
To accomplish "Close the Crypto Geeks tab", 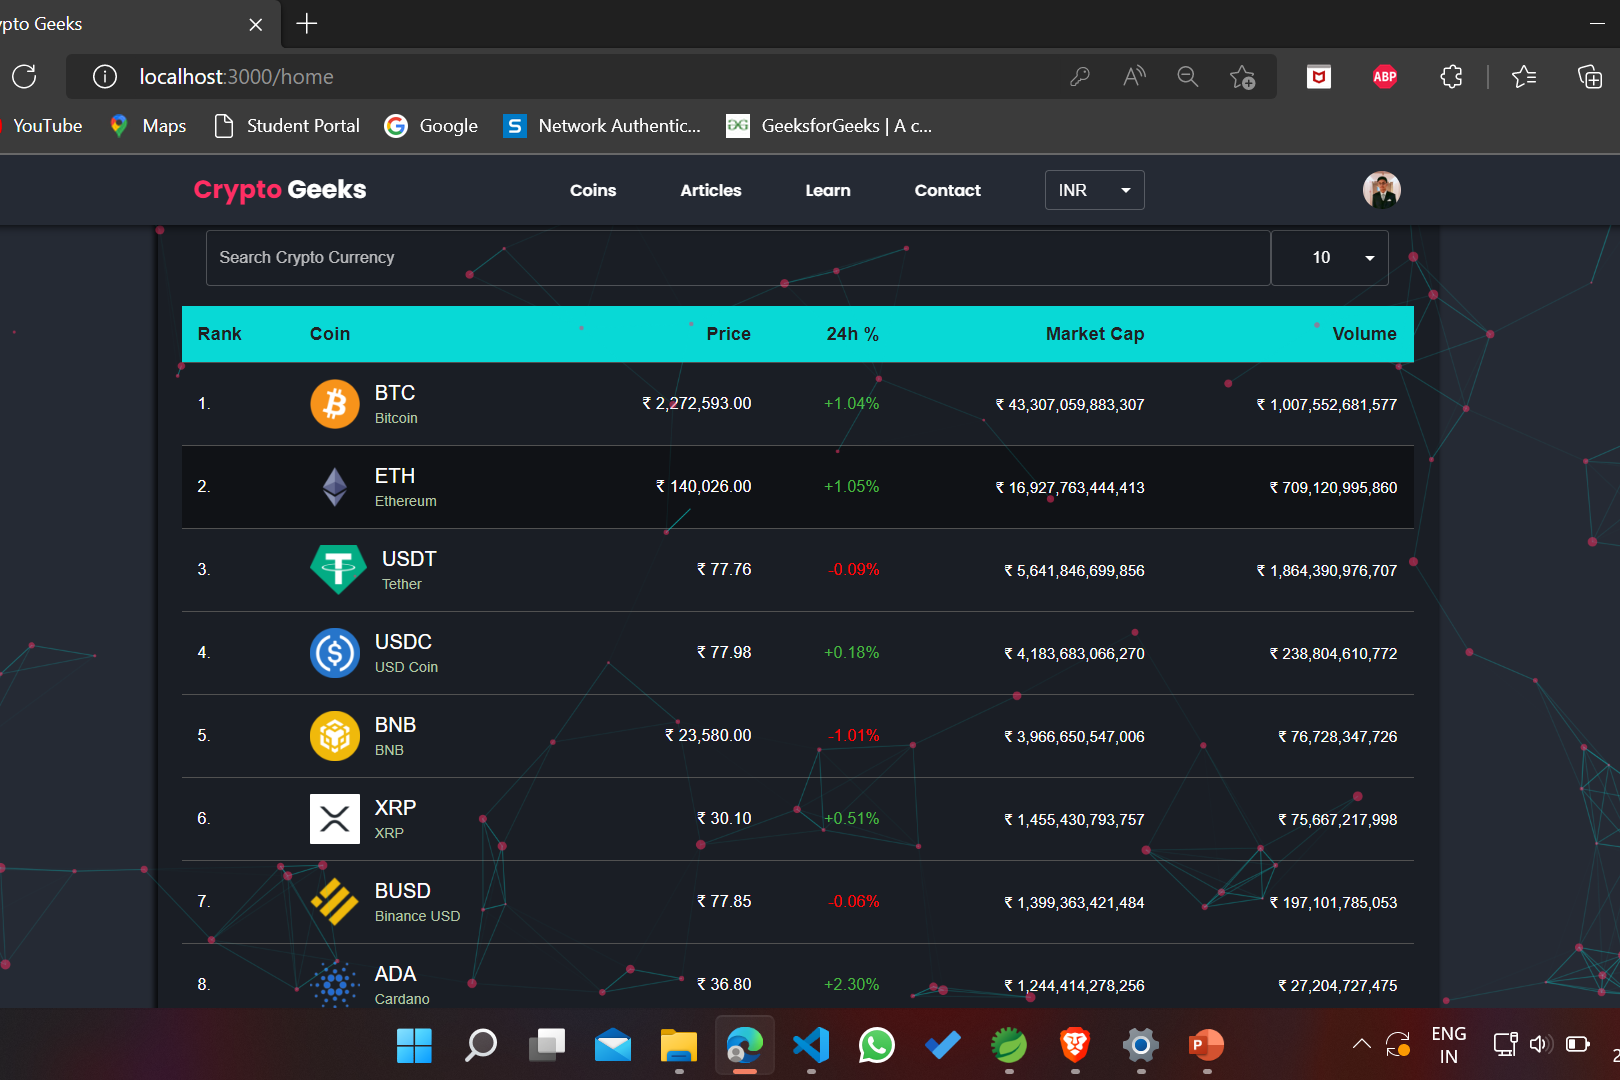I will [256, 24].
